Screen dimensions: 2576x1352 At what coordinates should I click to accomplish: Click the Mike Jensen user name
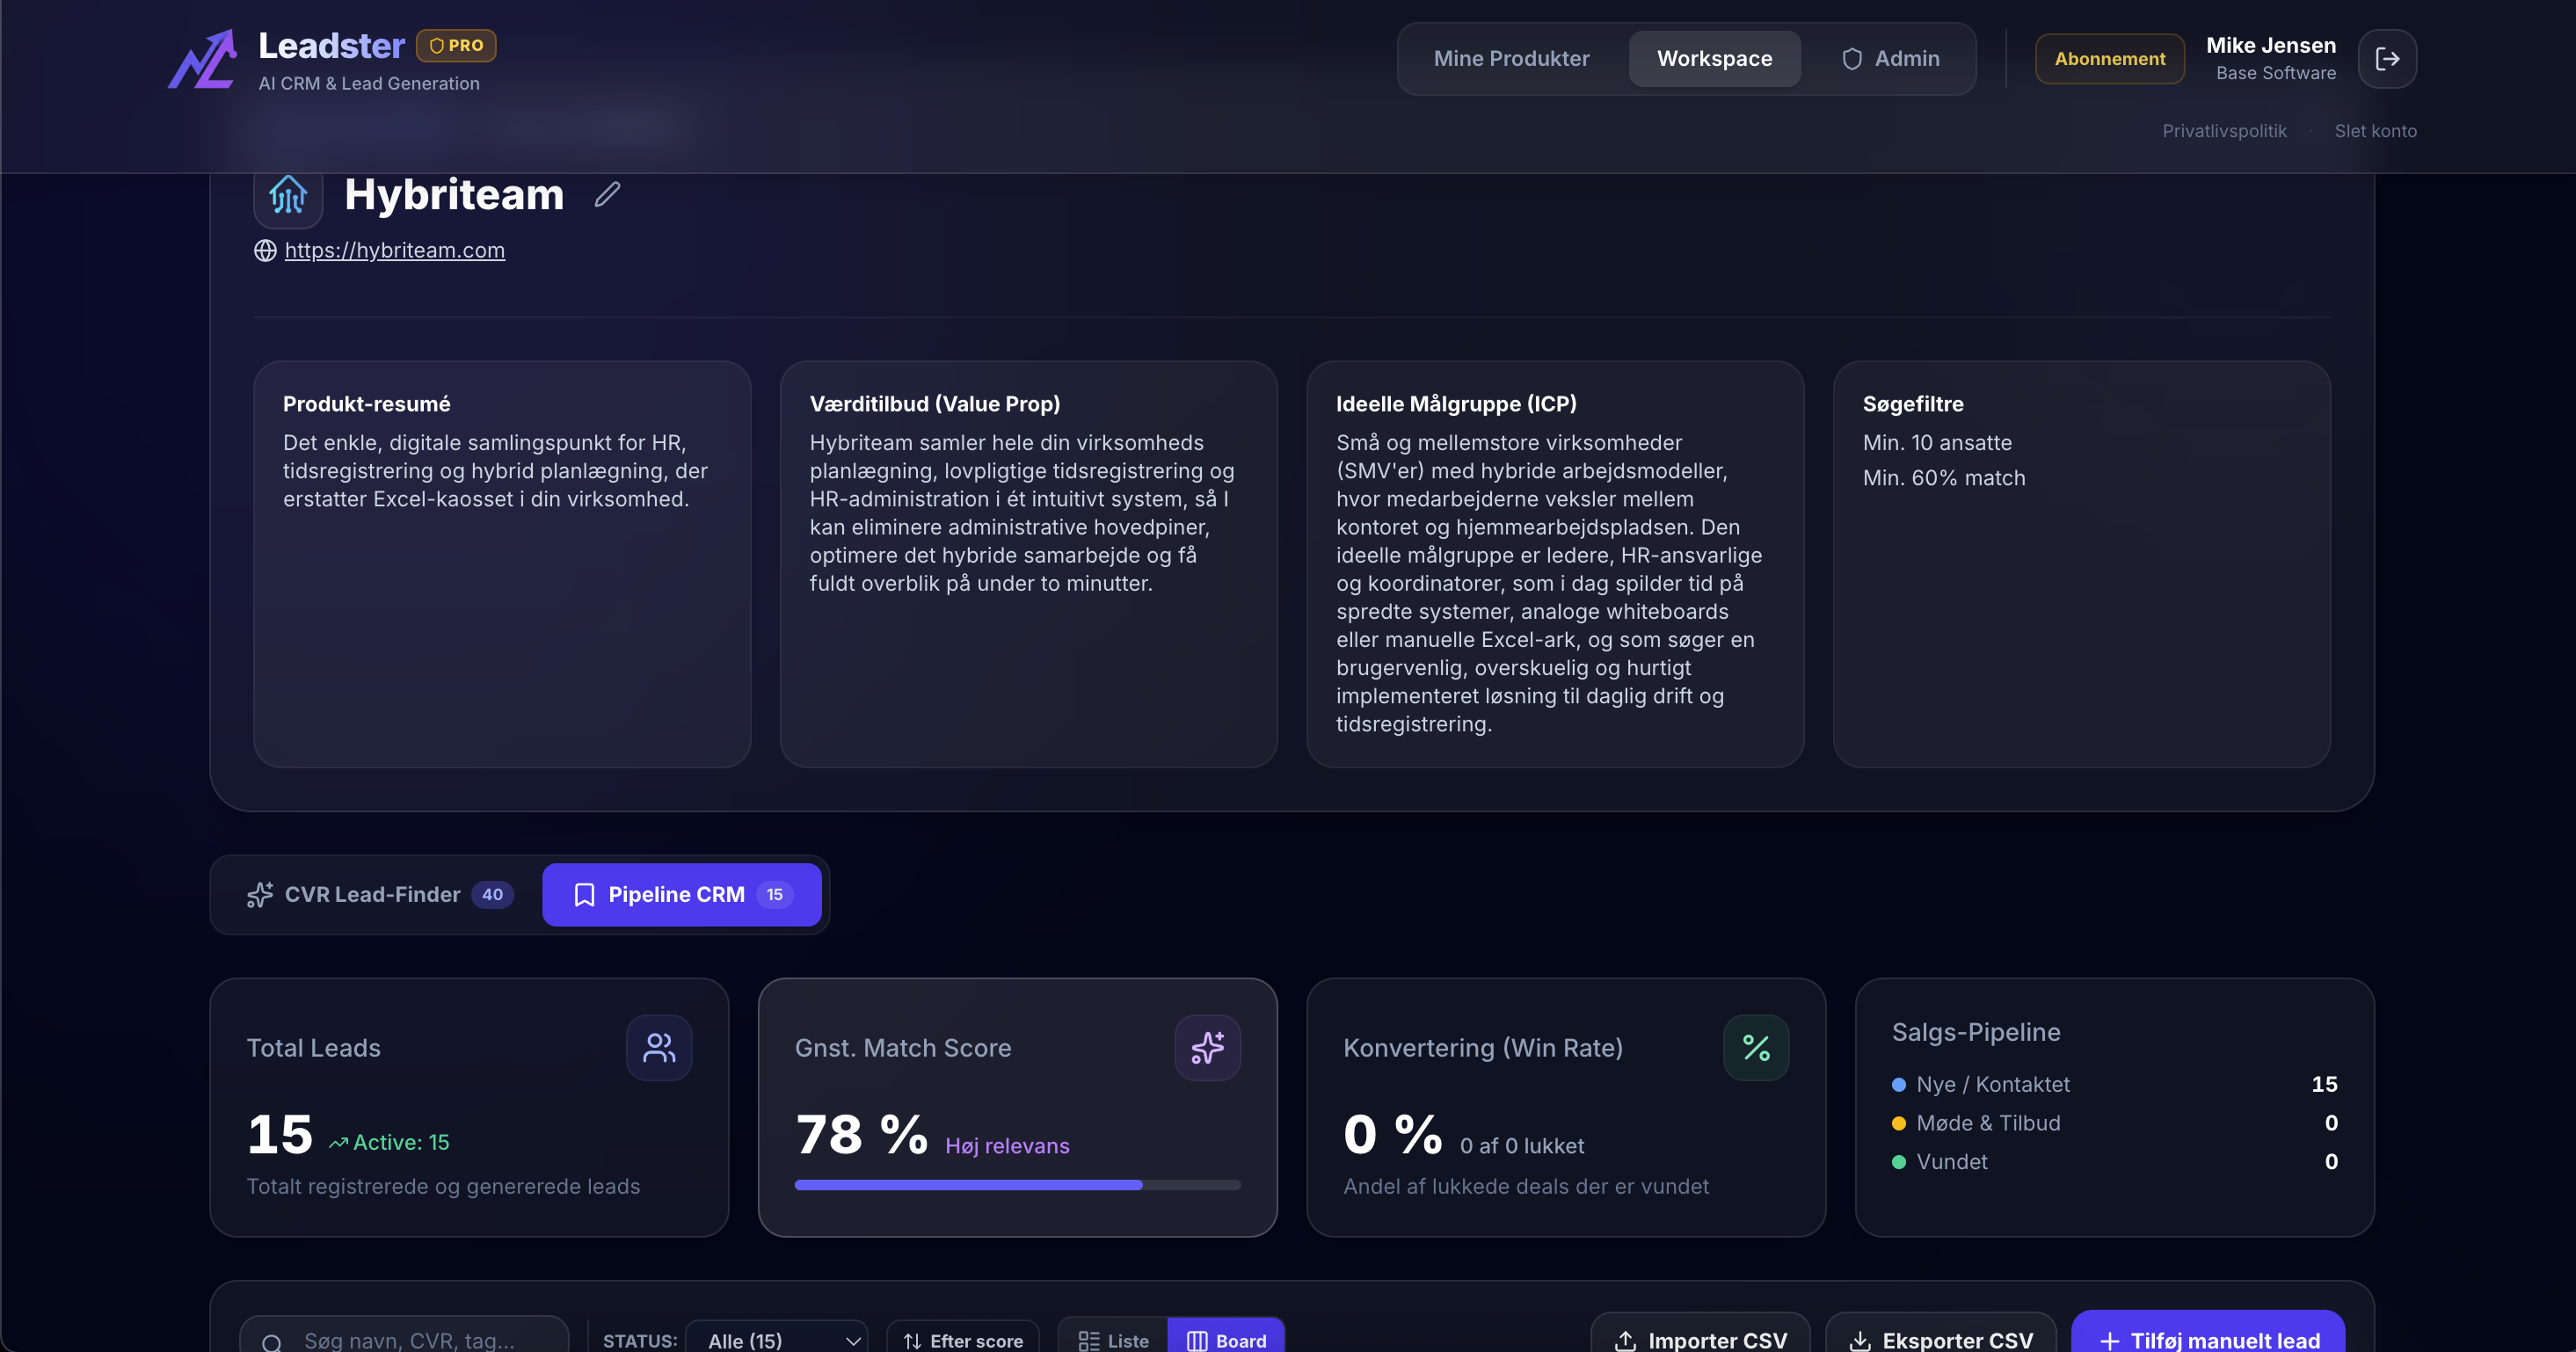pyautogui.click(x=2271, y=45)
